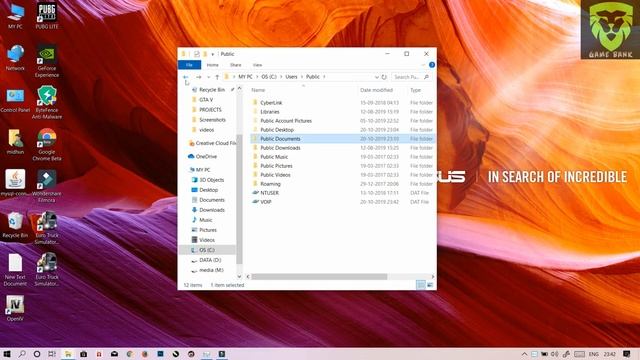
Task: Launch Wondershare Filmora desktop shortcut
Action: coord(47,186)
